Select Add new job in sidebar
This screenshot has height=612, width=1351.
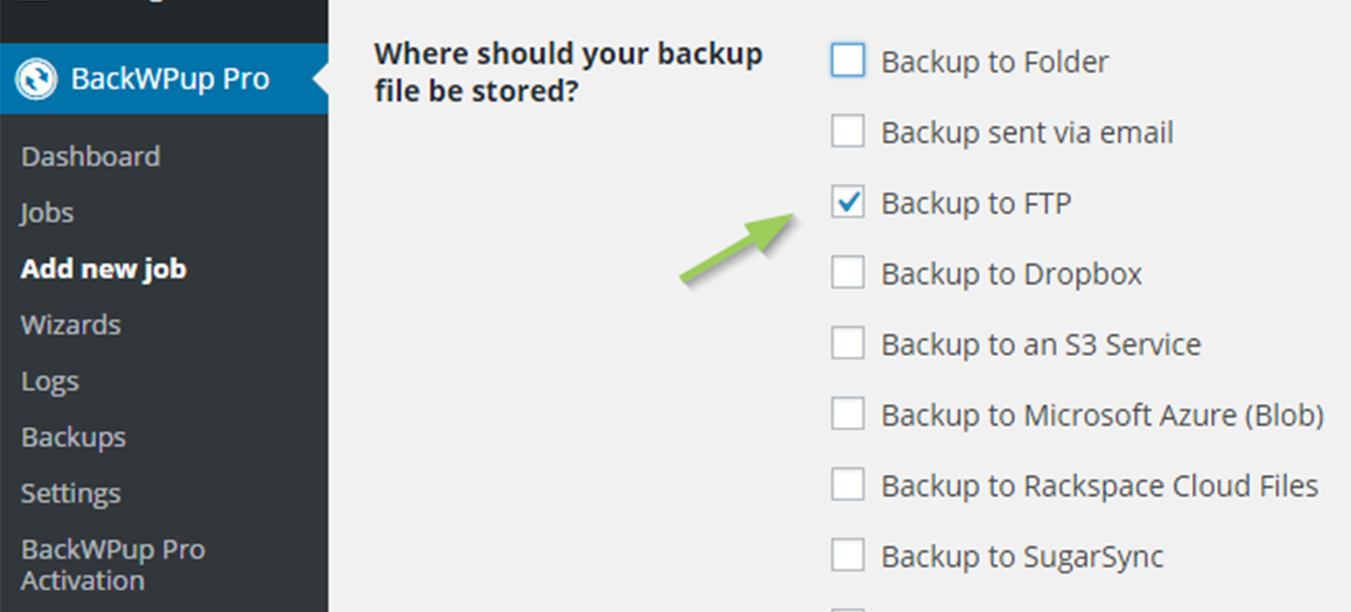click(103, 269)
